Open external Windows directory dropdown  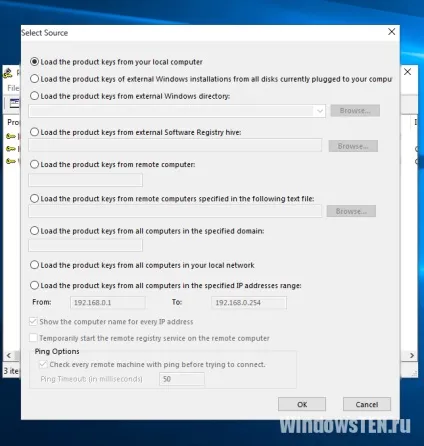320,111
